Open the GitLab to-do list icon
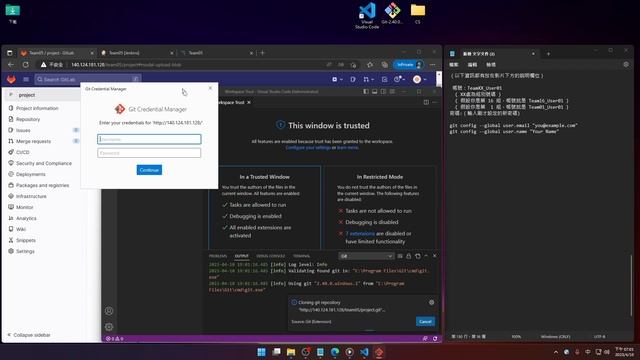 pos(384,79)
